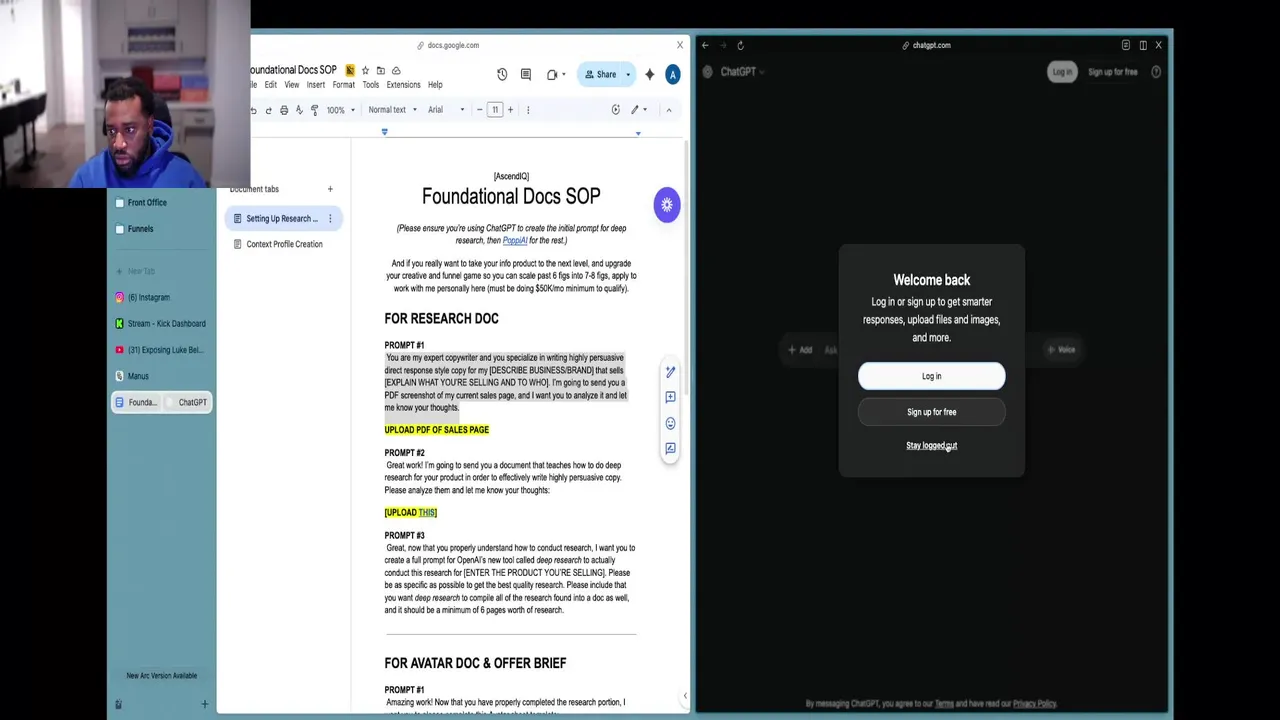Open options for Setting Up Research tab
This screenshot has height=720, width=1280.
point(330,219)
